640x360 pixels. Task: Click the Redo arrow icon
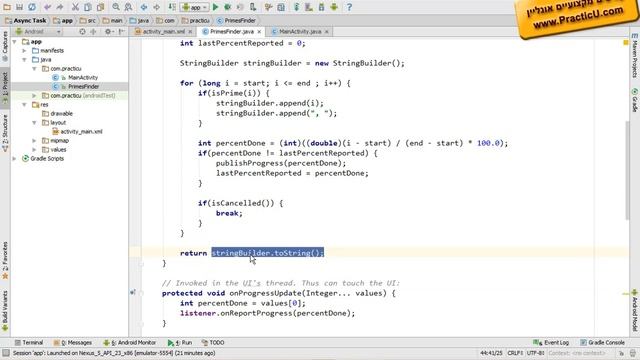[x=60, y=7]
